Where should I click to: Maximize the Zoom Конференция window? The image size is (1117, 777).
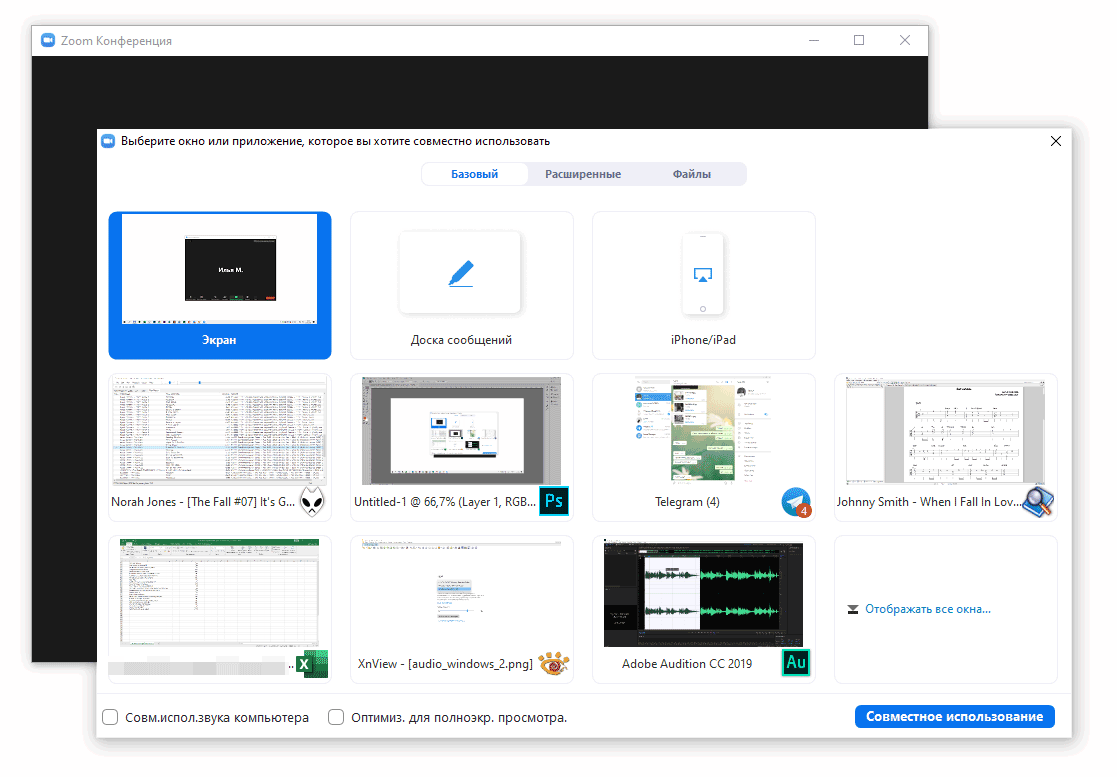coord(859,41)
